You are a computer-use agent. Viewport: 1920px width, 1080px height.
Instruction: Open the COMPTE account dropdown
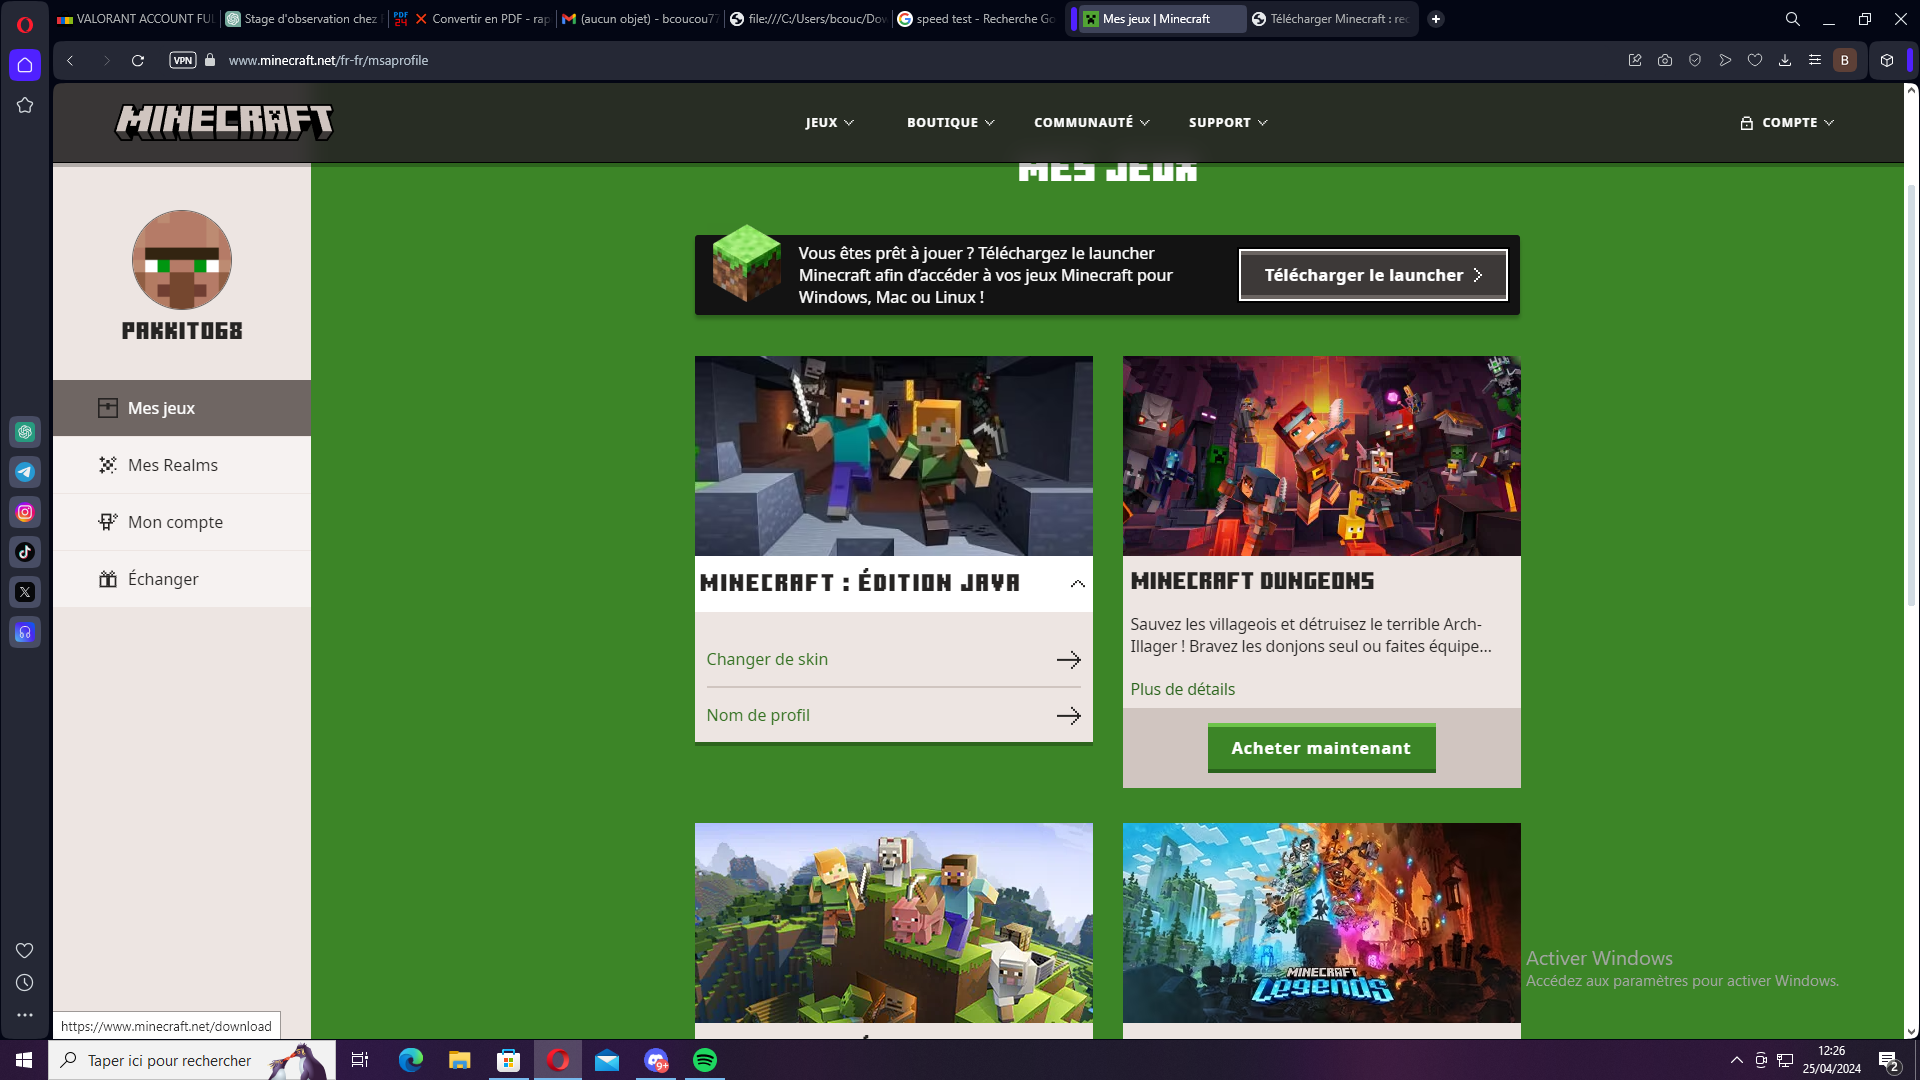[x=1788, y=122]
